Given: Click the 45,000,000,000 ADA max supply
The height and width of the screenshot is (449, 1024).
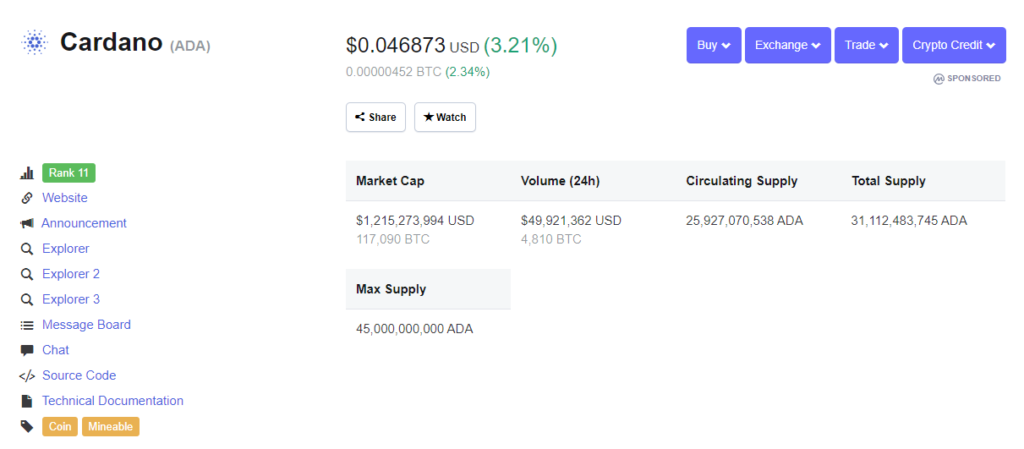Looking at the screenshot, I should pos(415,329).
